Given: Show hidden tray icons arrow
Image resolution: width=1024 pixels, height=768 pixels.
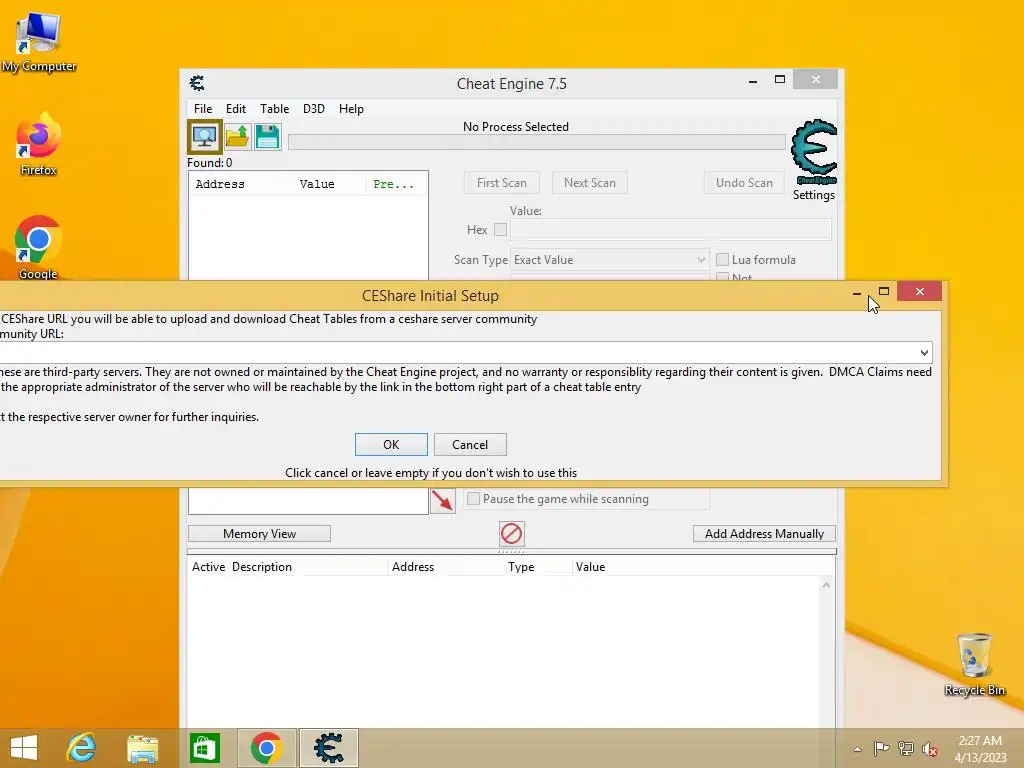Looking at the screenshot, I should pos(857,749).
